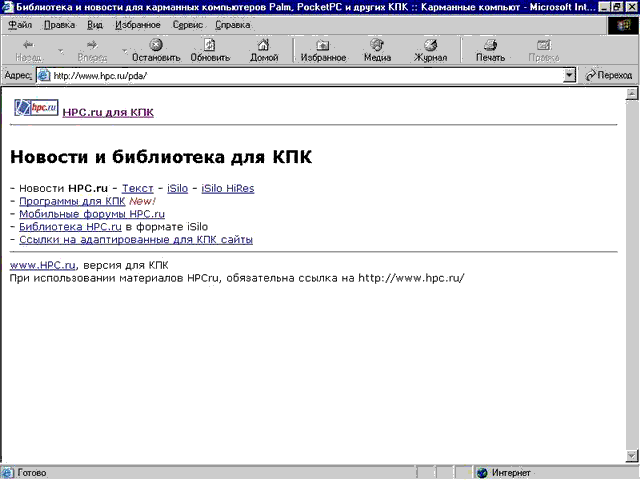
Task: Open the Правка menu in menu bar
Action: point(60,25)
